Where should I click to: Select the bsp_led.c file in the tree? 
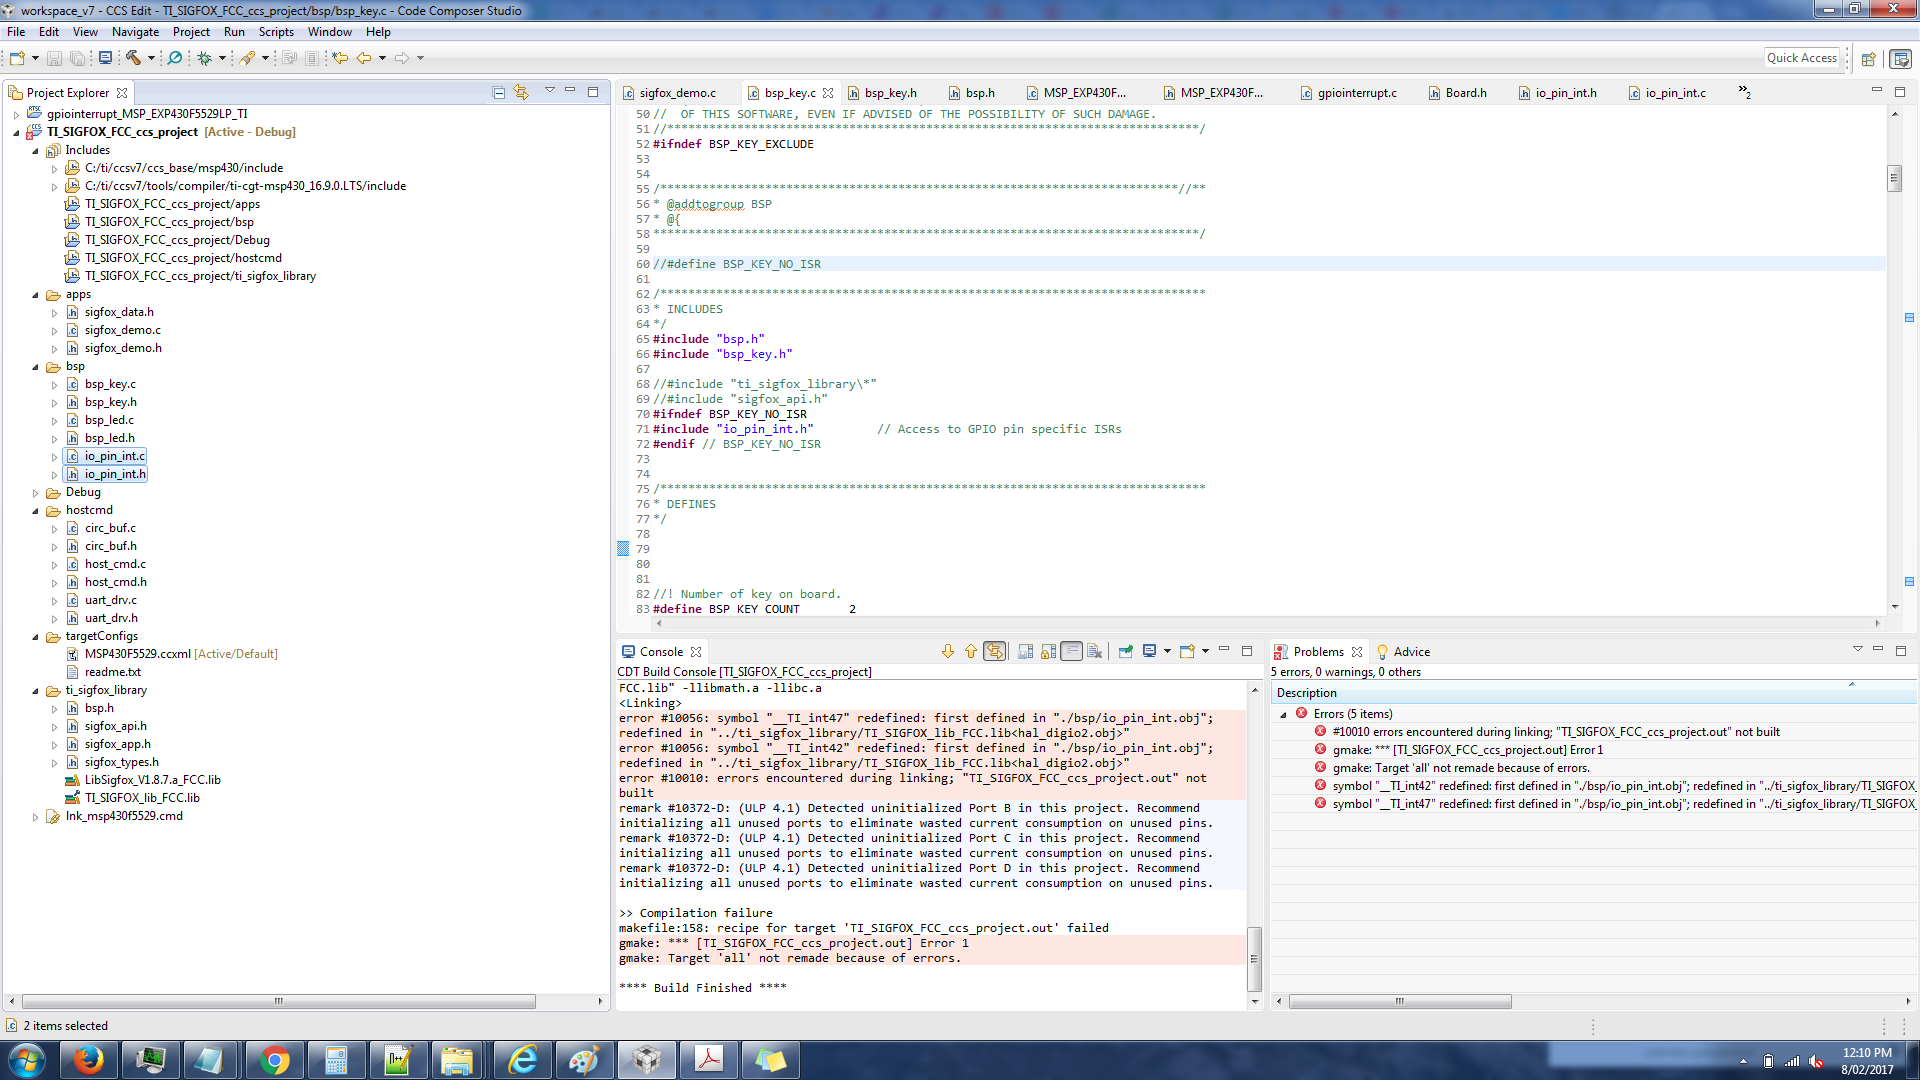(x=109, y=420)
